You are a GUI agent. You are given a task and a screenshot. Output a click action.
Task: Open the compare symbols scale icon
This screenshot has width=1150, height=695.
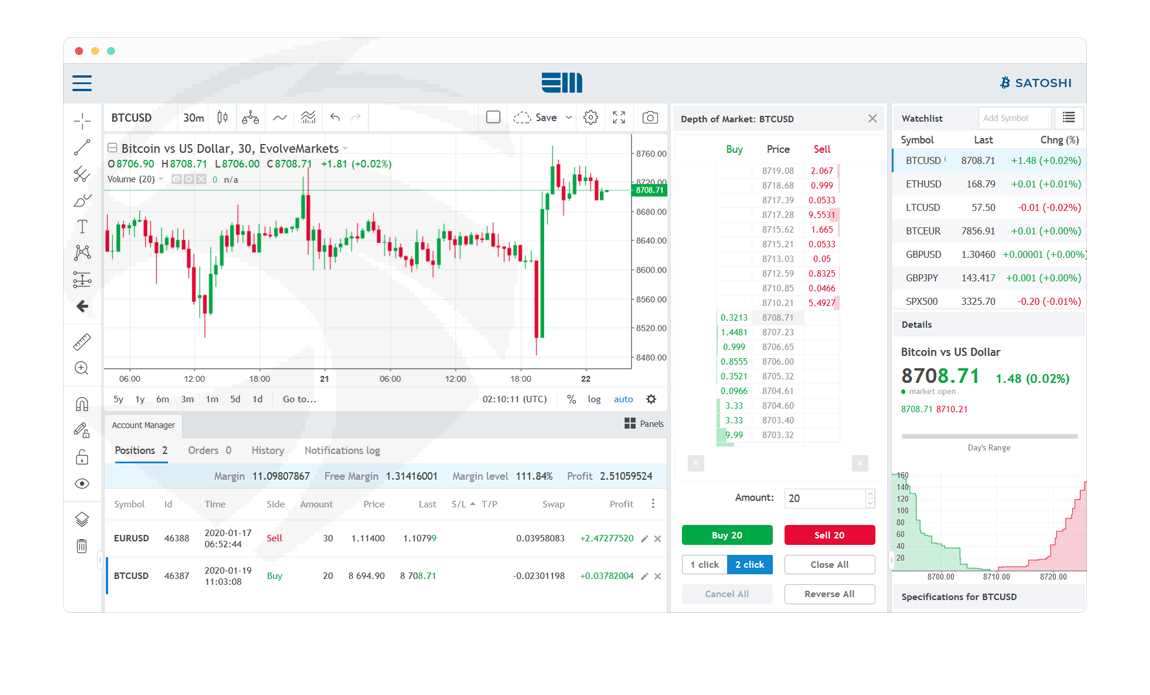pyautogui.click(x=251, y=117)
